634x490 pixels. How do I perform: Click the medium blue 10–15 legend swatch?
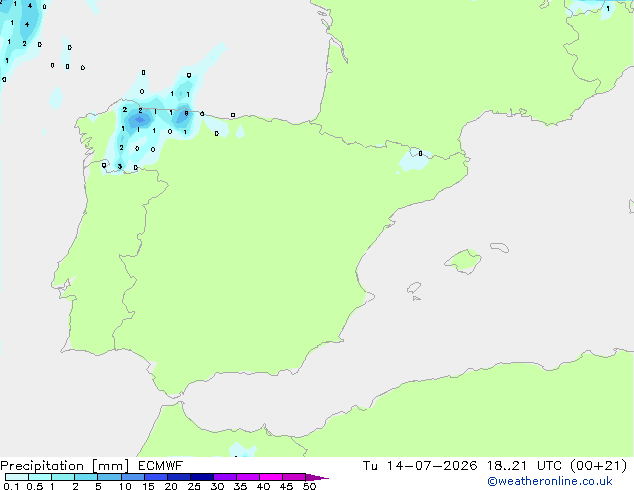pyautogui.click(x=133, y=477)
